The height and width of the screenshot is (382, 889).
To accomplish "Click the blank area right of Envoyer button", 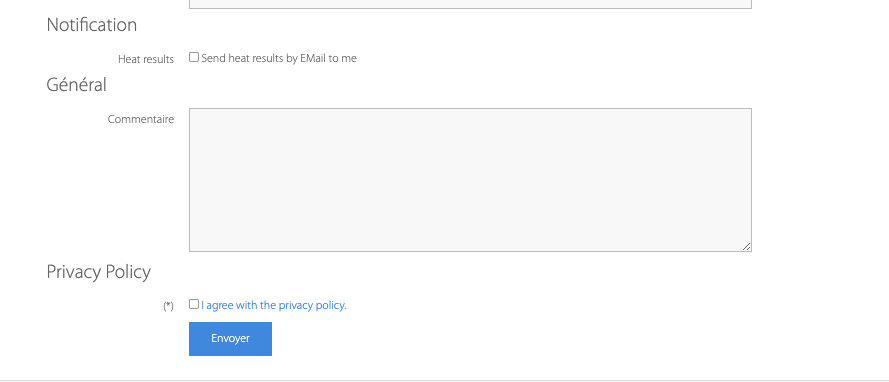I will click(x=510, y=339).
